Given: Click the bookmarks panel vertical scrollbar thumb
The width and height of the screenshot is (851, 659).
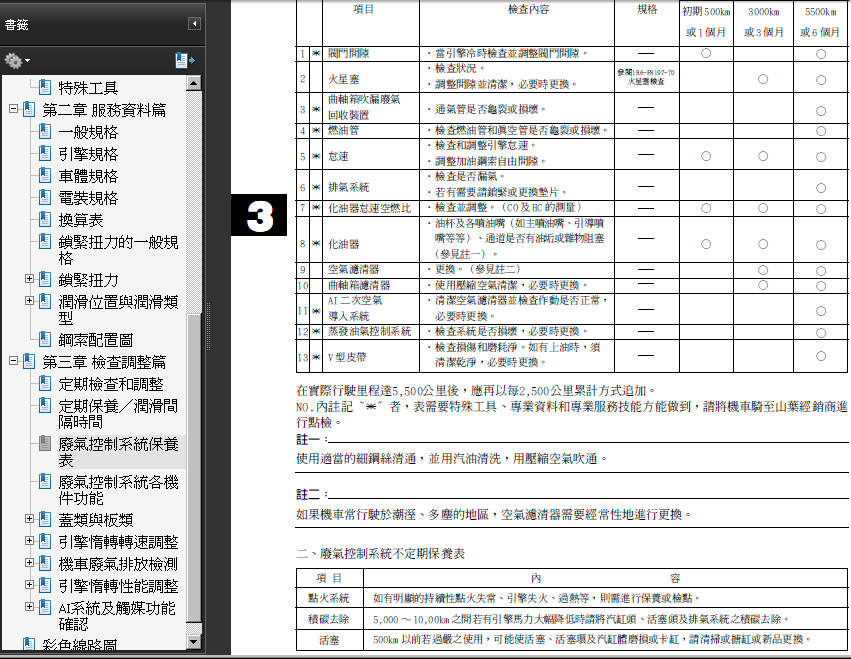Looking at the screenshot, I should coord(194,468).
